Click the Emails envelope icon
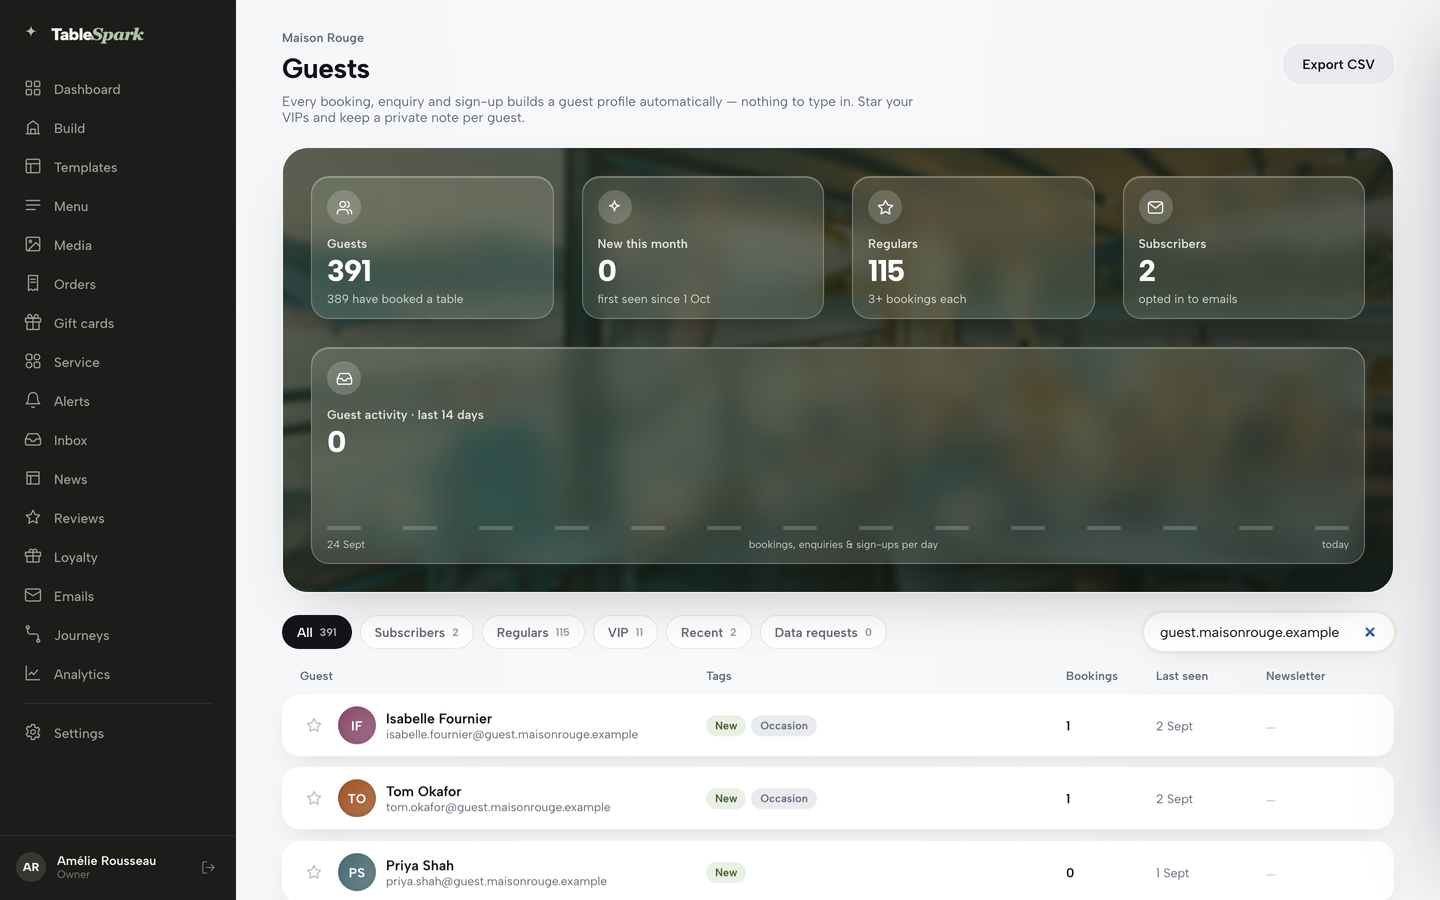This screenshot has height=900, width=1440. click(x=33, y=596)
